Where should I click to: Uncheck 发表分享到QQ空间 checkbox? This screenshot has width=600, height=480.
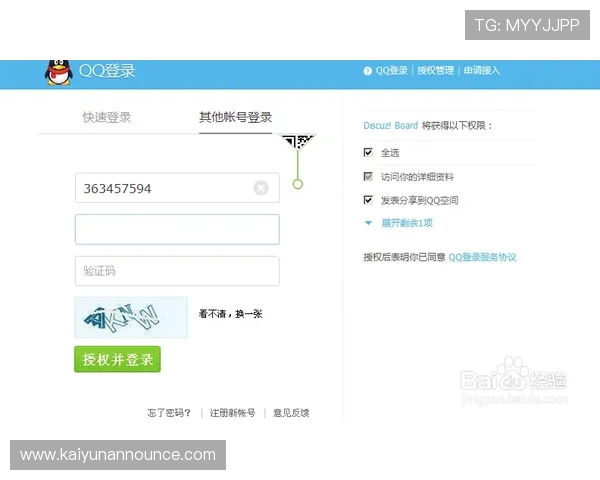click(368, 200)
